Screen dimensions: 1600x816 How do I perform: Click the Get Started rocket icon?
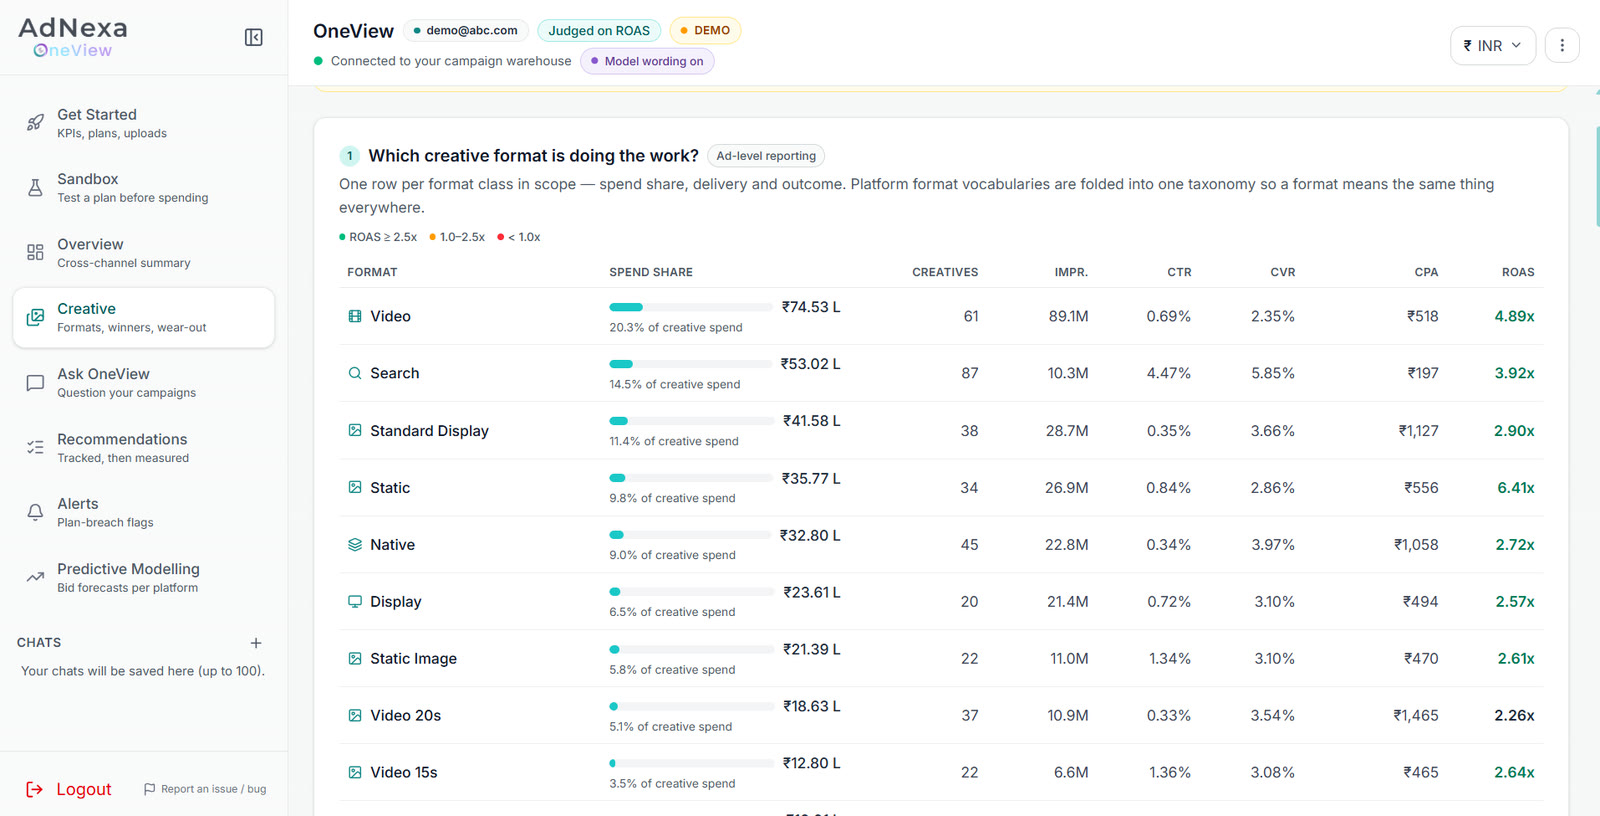point(35,123)
